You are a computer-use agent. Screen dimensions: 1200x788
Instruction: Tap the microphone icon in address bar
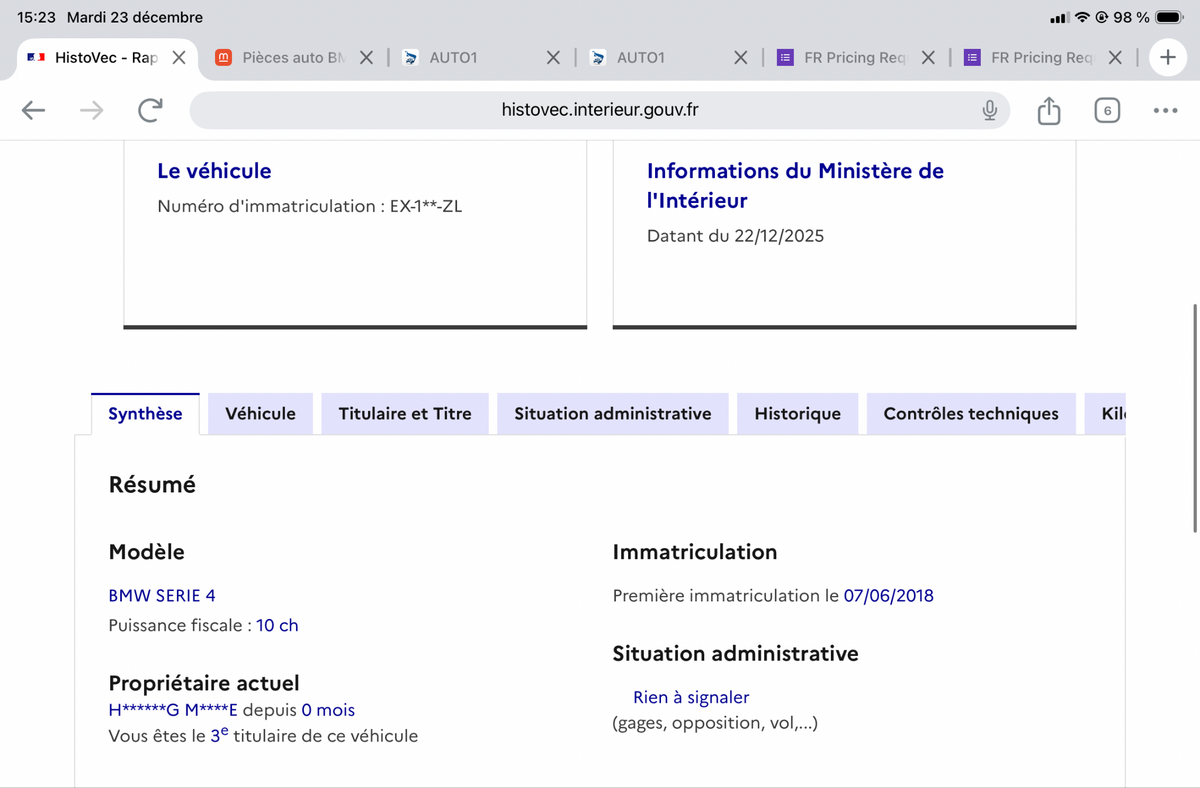(989, 110)
